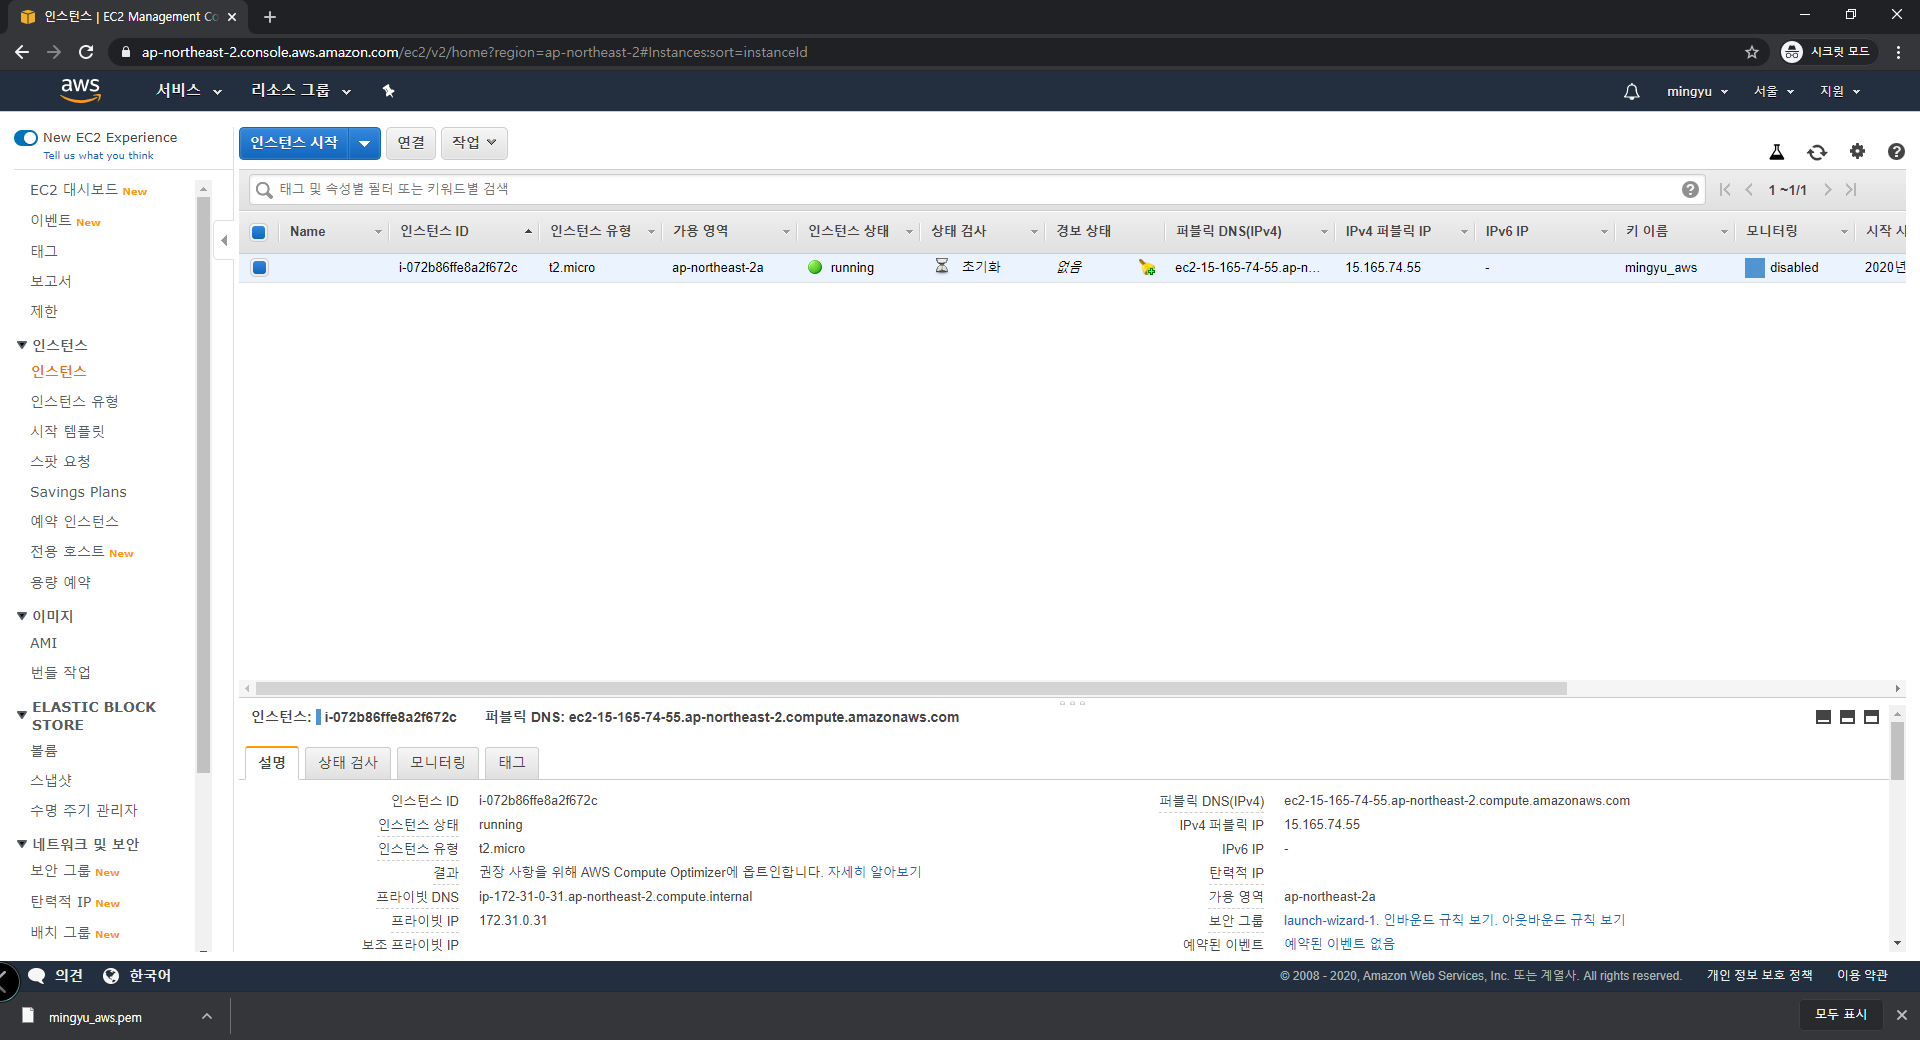
Task: Open the mingyu account dropdown
Action: pyautogui.click(x=1697, y=91)
